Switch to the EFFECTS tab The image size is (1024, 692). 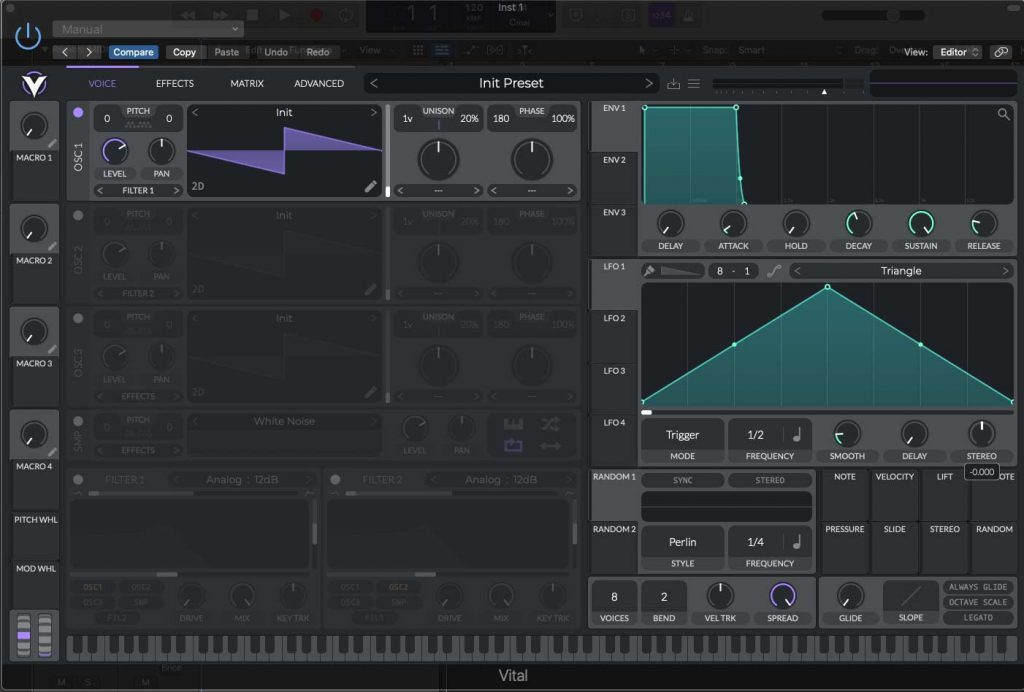click(173, 84)
